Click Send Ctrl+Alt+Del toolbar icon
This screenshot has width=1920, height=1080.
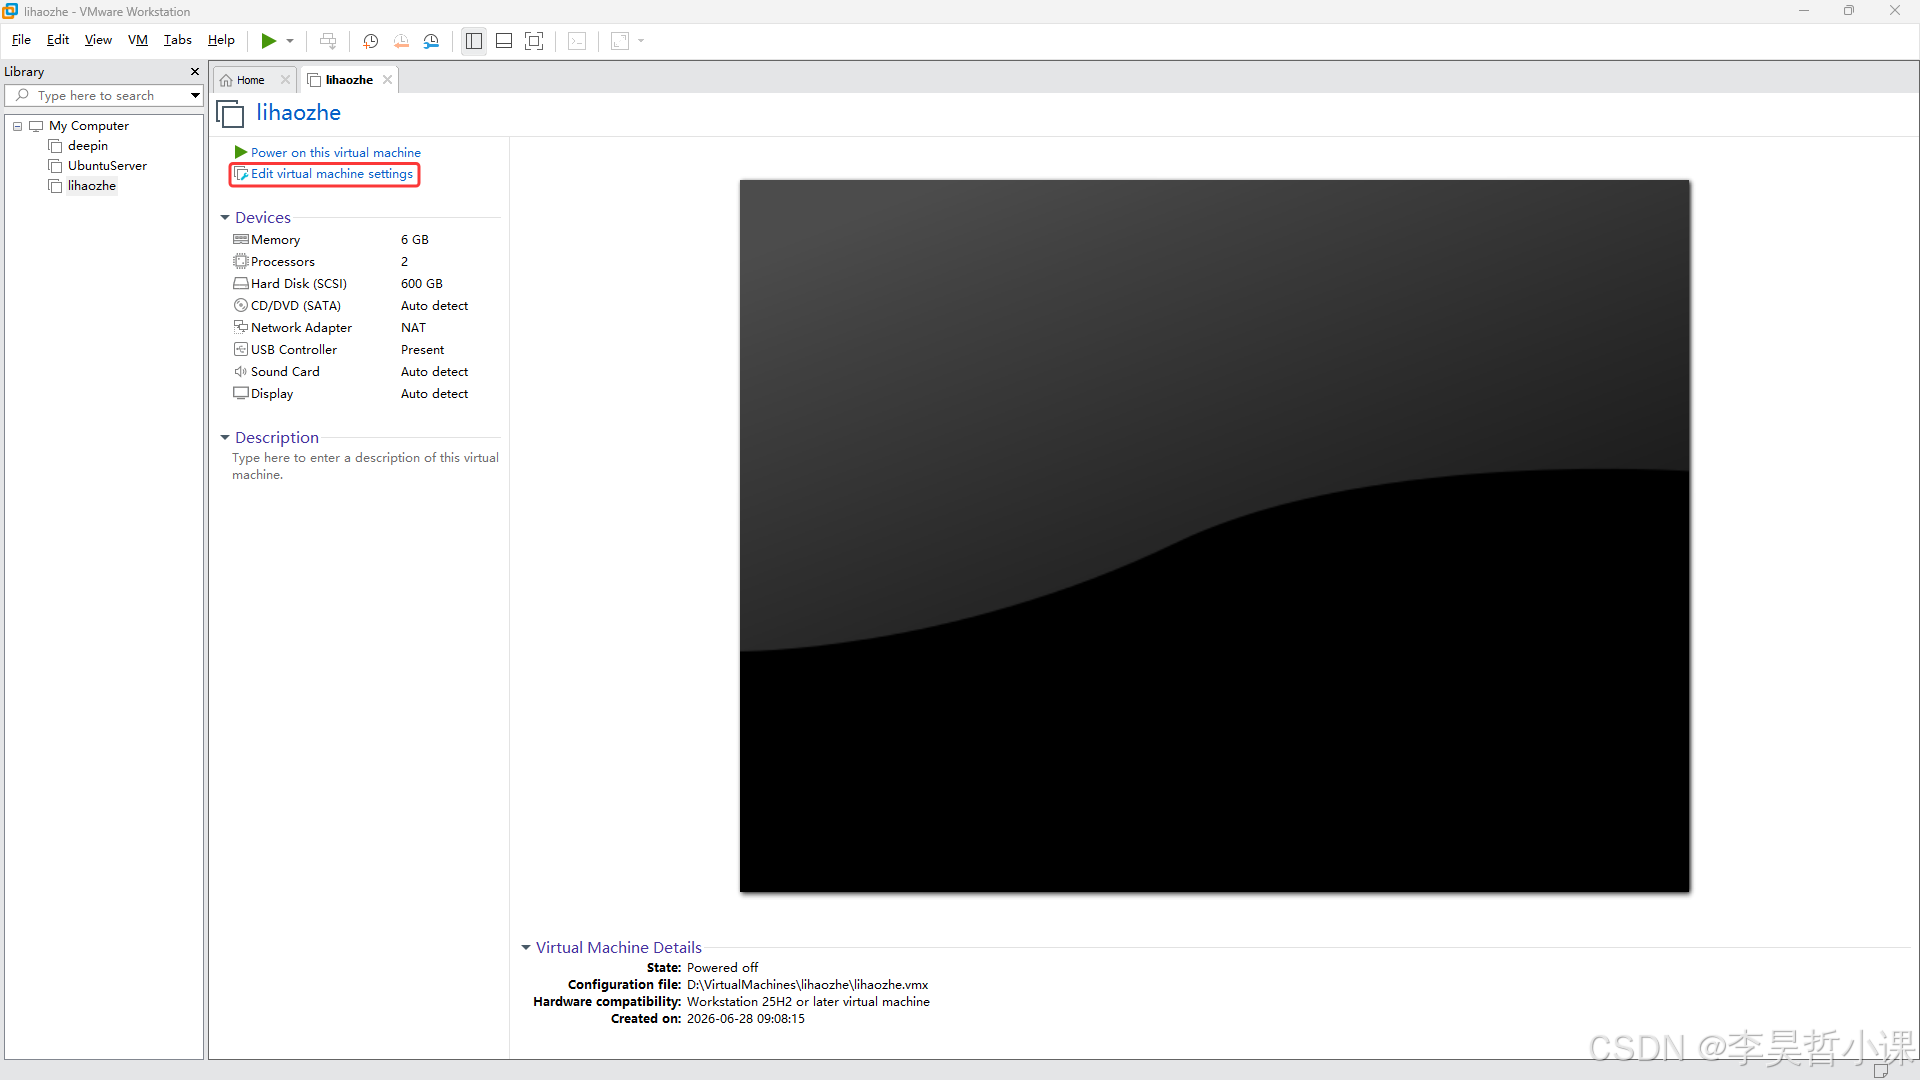(x=328, y=41)
